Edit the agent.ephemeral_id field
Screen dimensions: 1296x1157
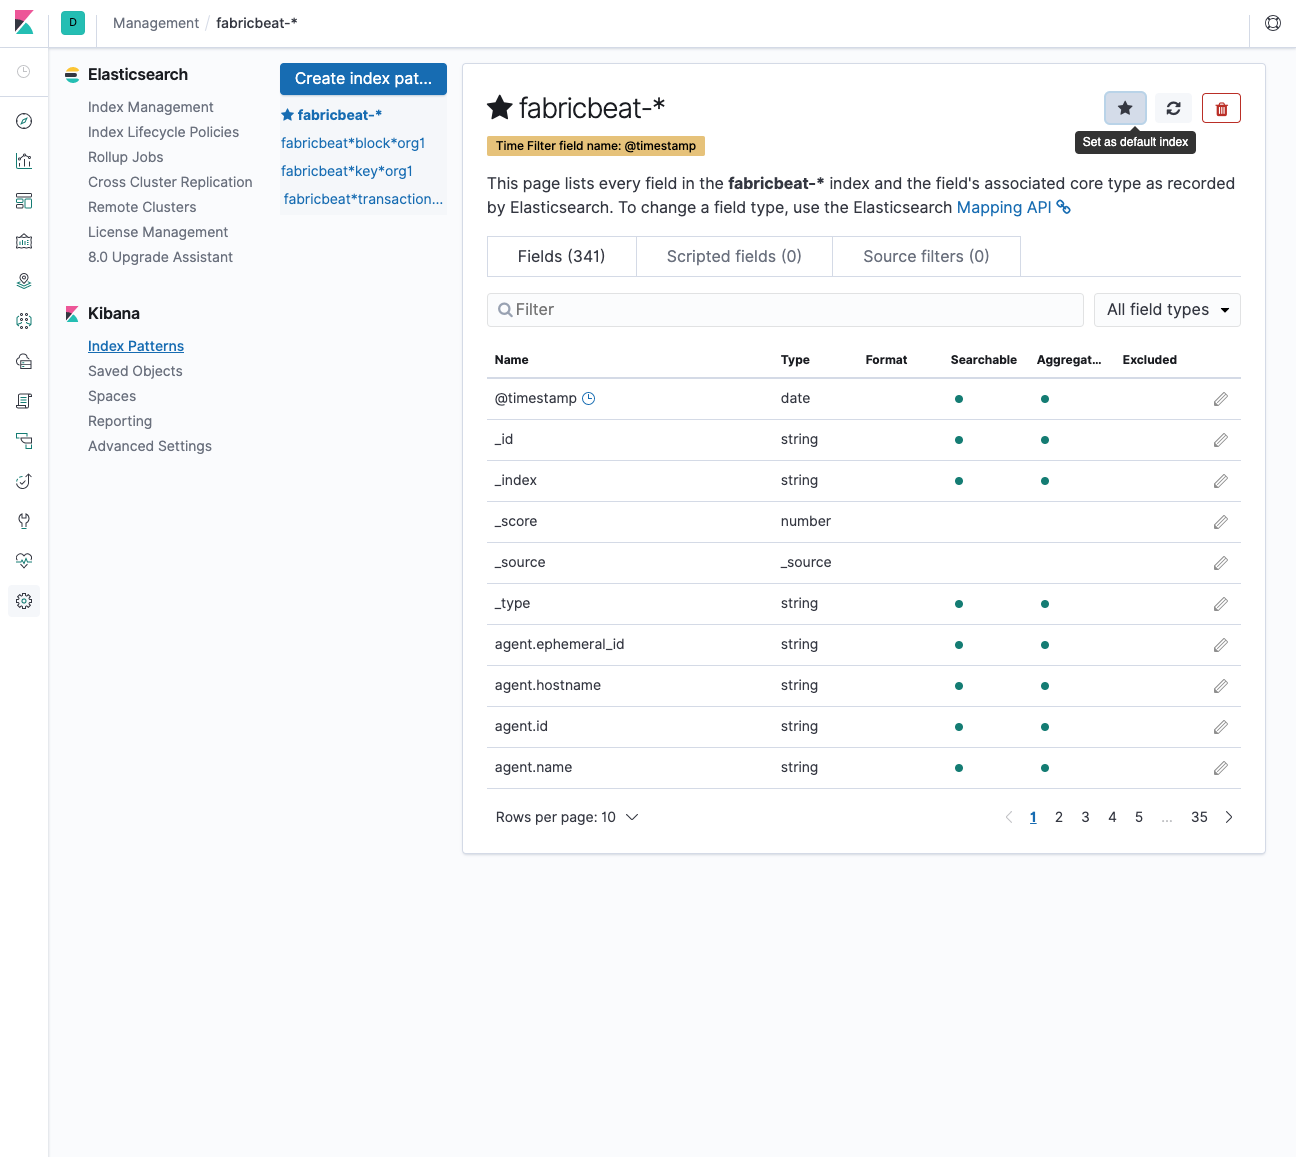click(1221, 645)
